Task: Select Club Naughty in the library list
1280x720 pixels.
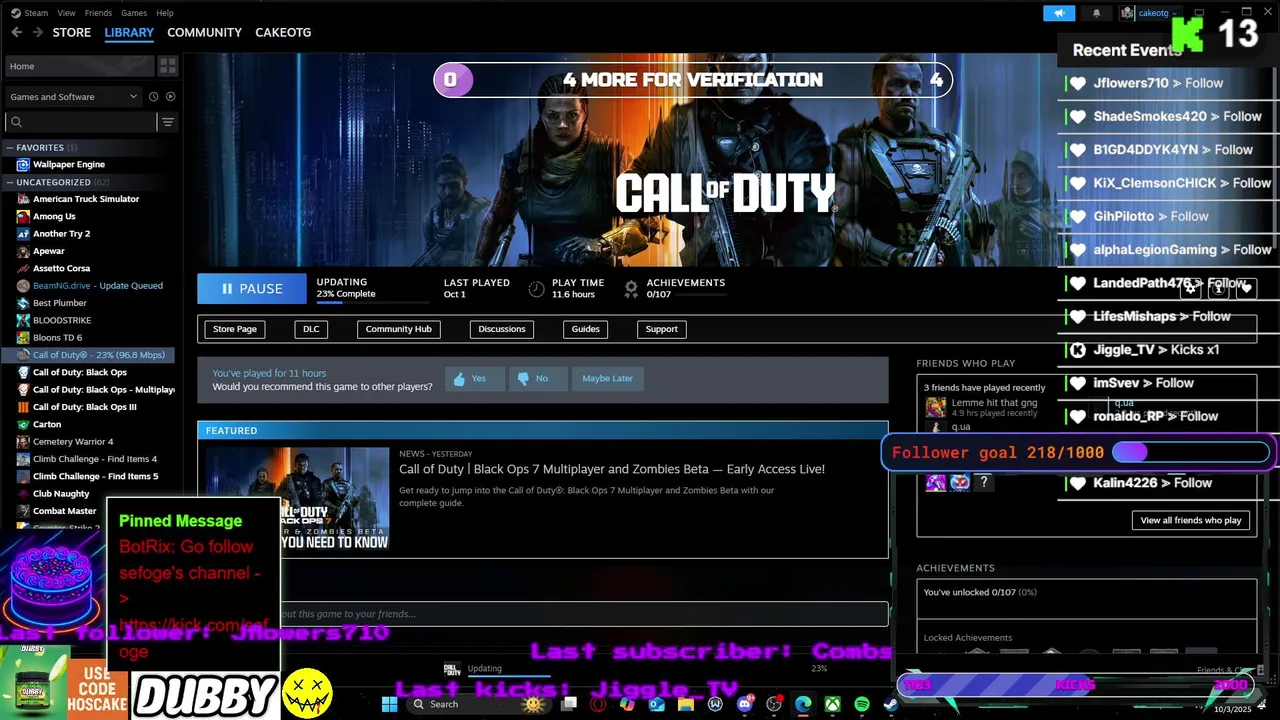Action: coord(61,493)
